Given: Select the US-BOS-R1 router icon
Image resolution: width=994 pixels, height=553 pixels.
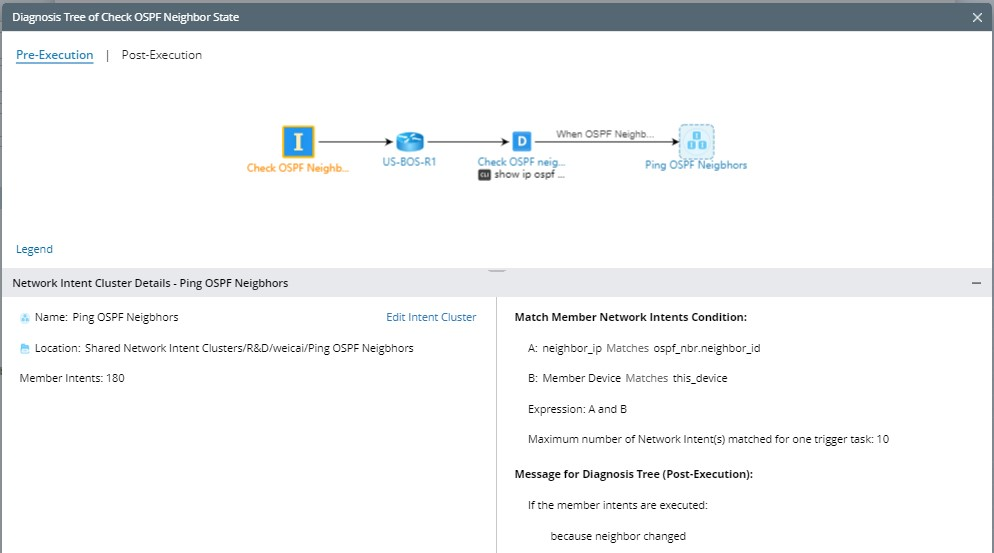Looking at the screenshot, I should [409, 142].
